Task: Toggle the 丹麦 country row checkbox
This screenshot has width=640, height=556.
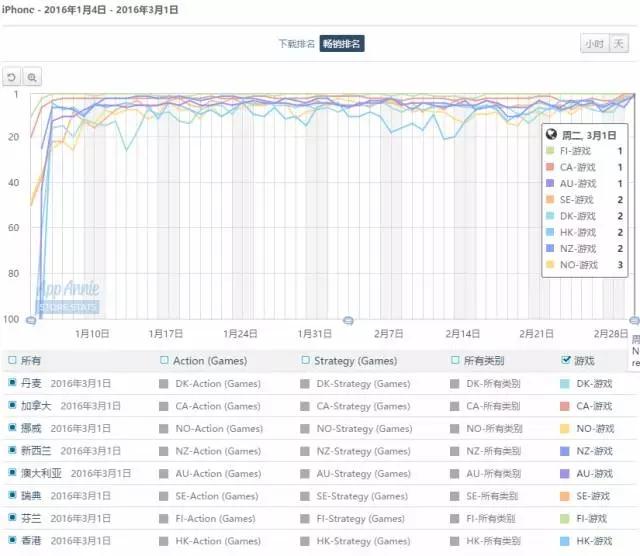Action: click(12, 383)
